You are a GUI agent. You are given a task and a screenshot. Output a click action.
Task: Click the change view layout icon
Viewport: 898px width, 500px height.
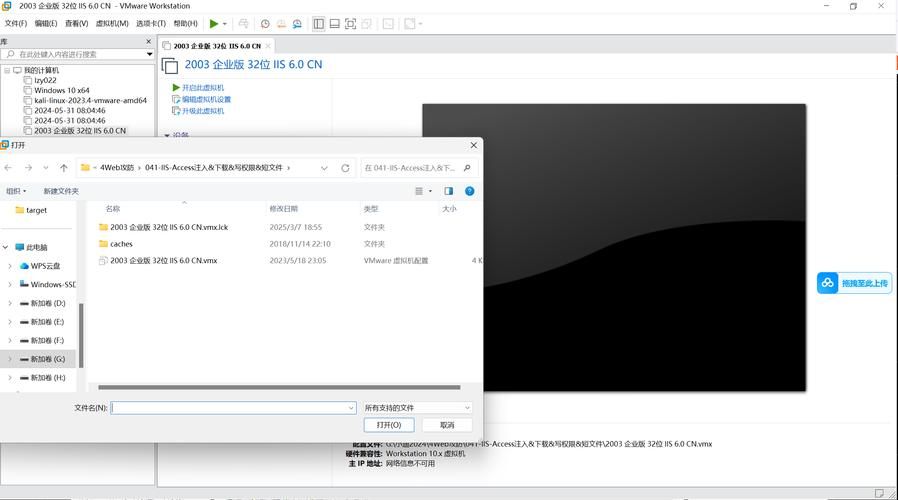pos(419,191)
